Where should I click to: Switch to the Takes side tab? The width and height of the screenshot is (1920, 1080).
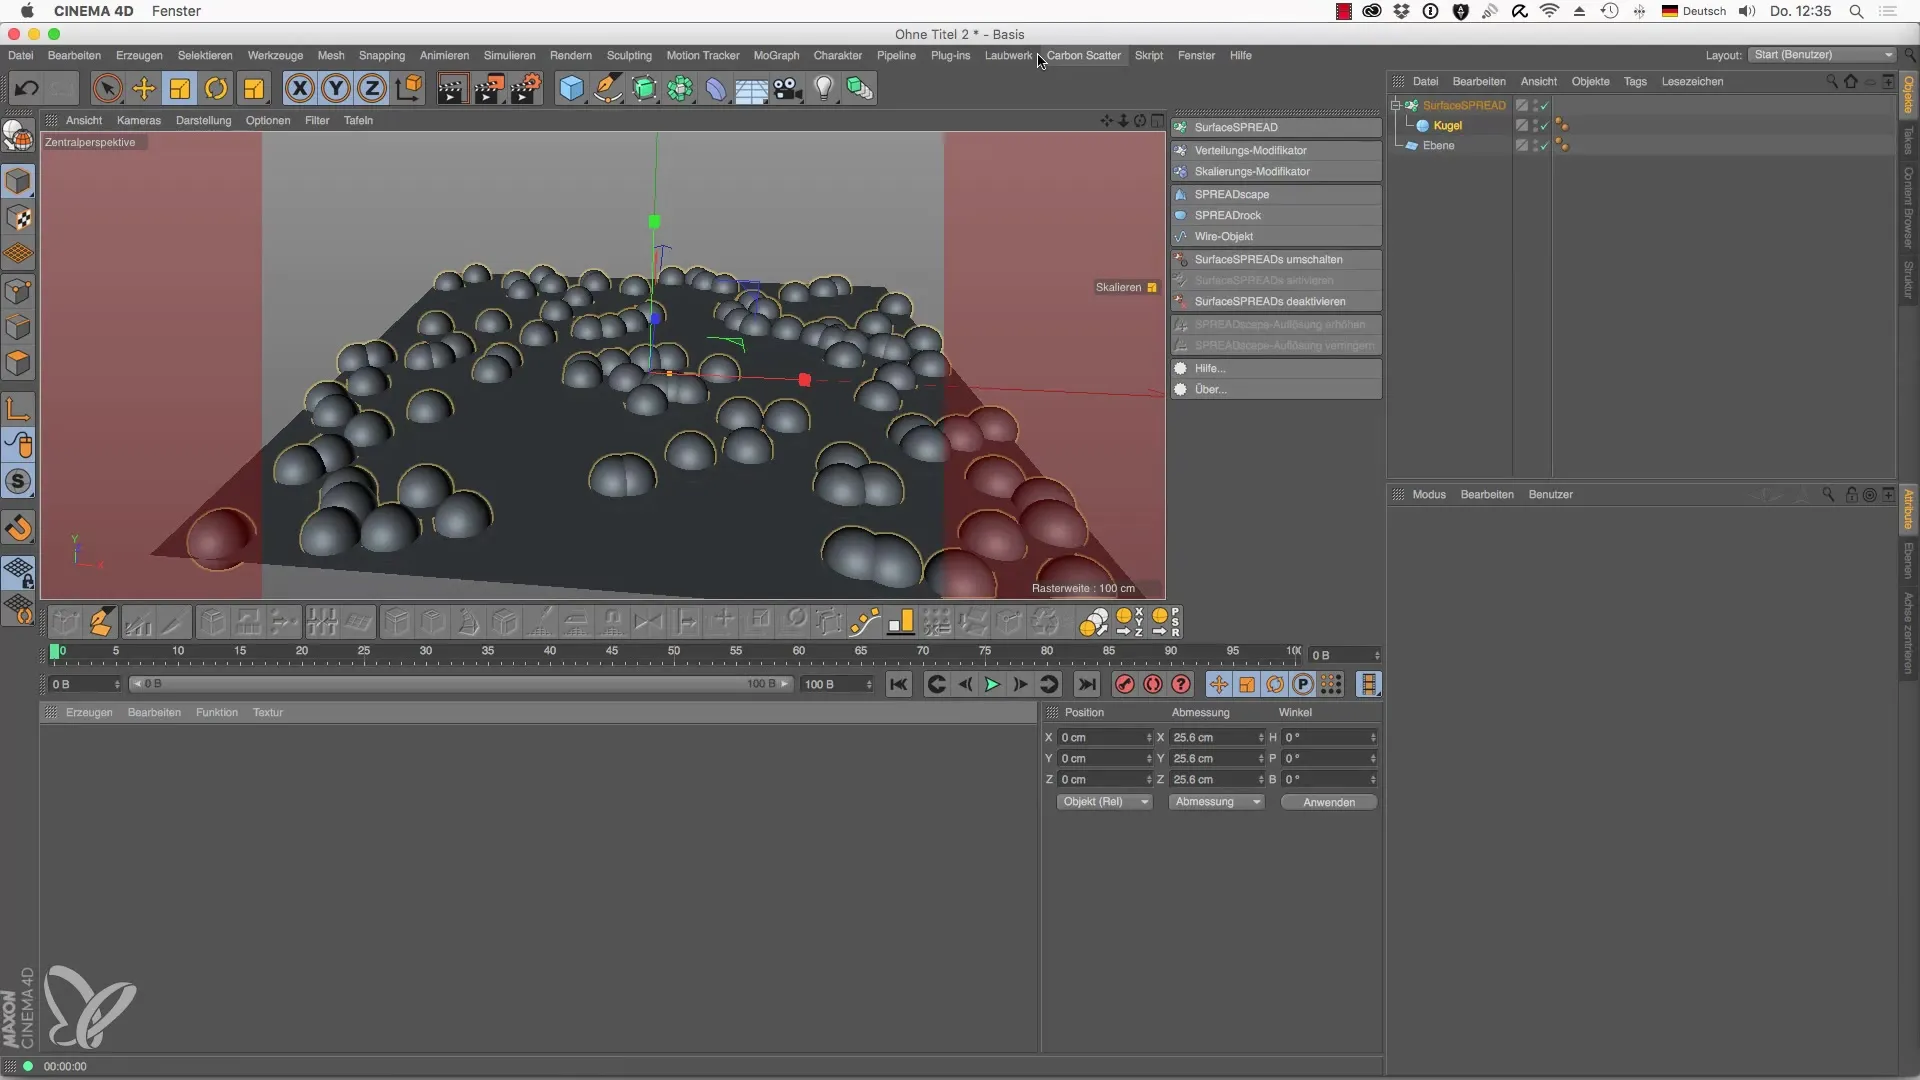point(1908,141)
